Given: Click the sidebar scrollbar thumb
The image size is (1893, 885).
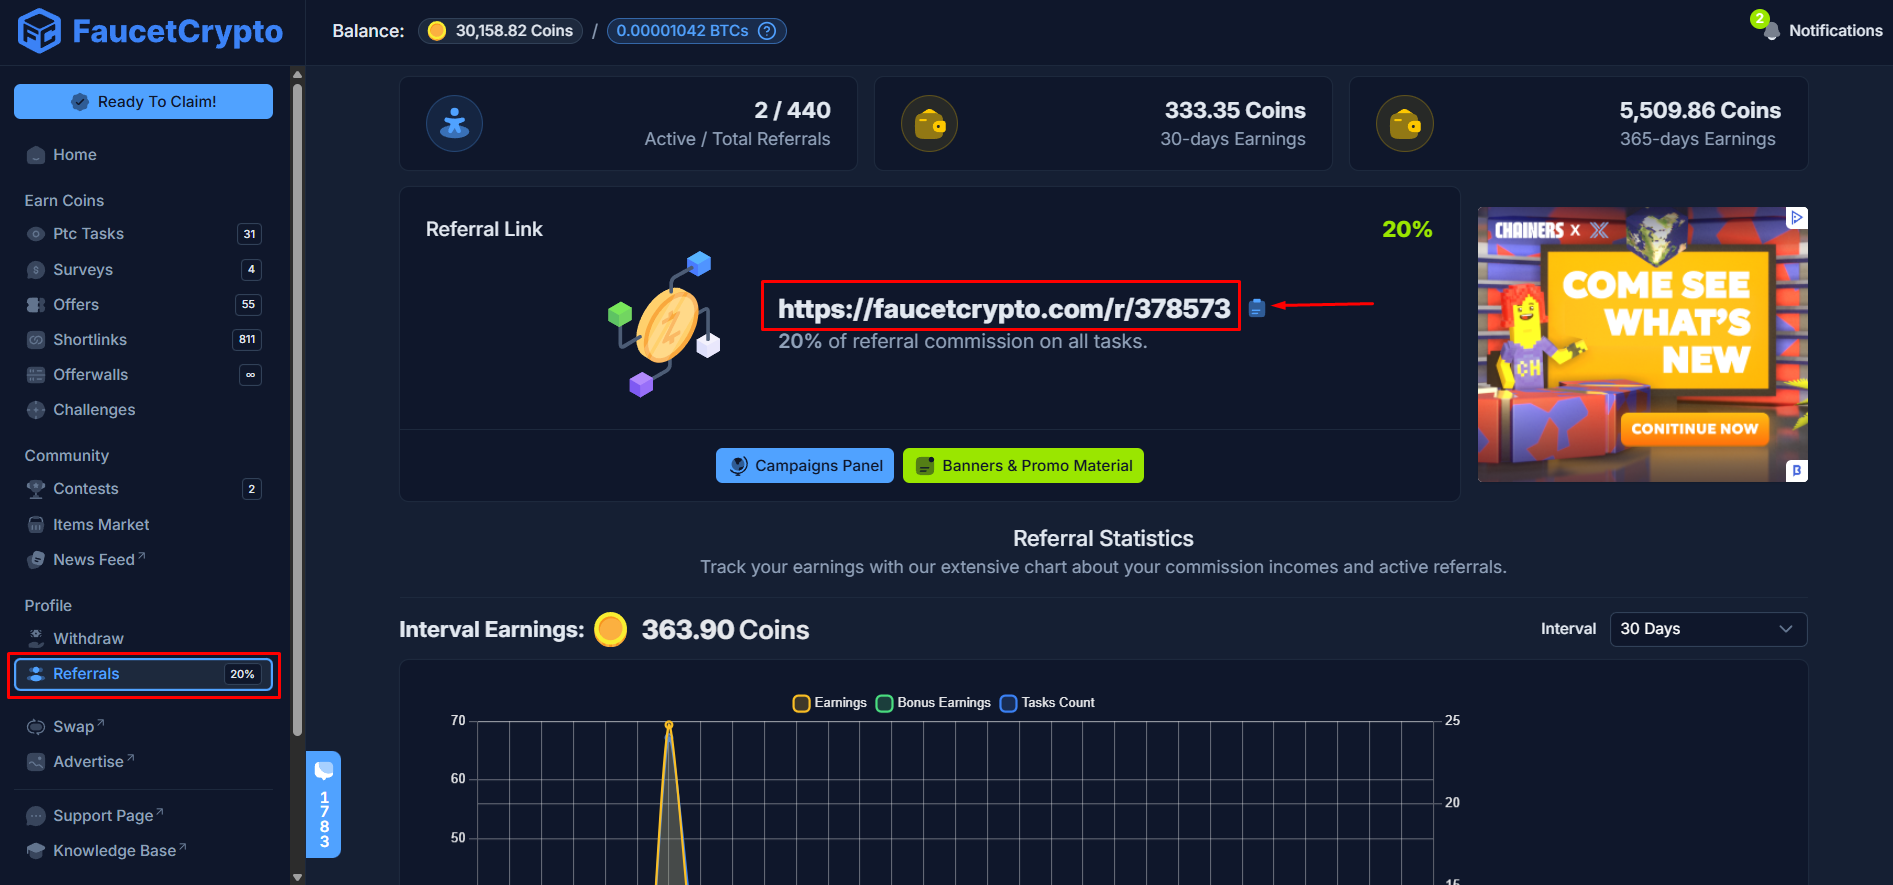Looking at the screenshot, I should point(297,410).
